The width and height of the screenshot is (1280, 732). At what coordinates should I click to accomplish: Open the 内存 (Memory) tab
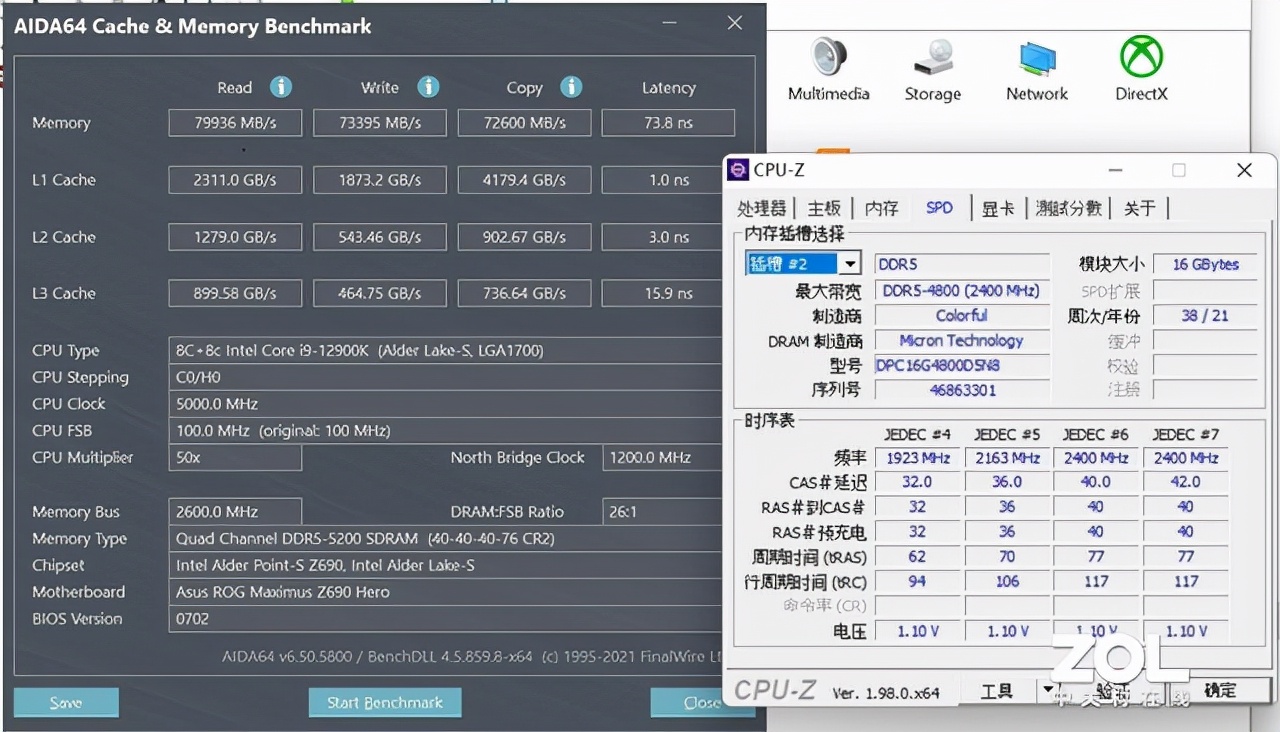tap(881, 208)
